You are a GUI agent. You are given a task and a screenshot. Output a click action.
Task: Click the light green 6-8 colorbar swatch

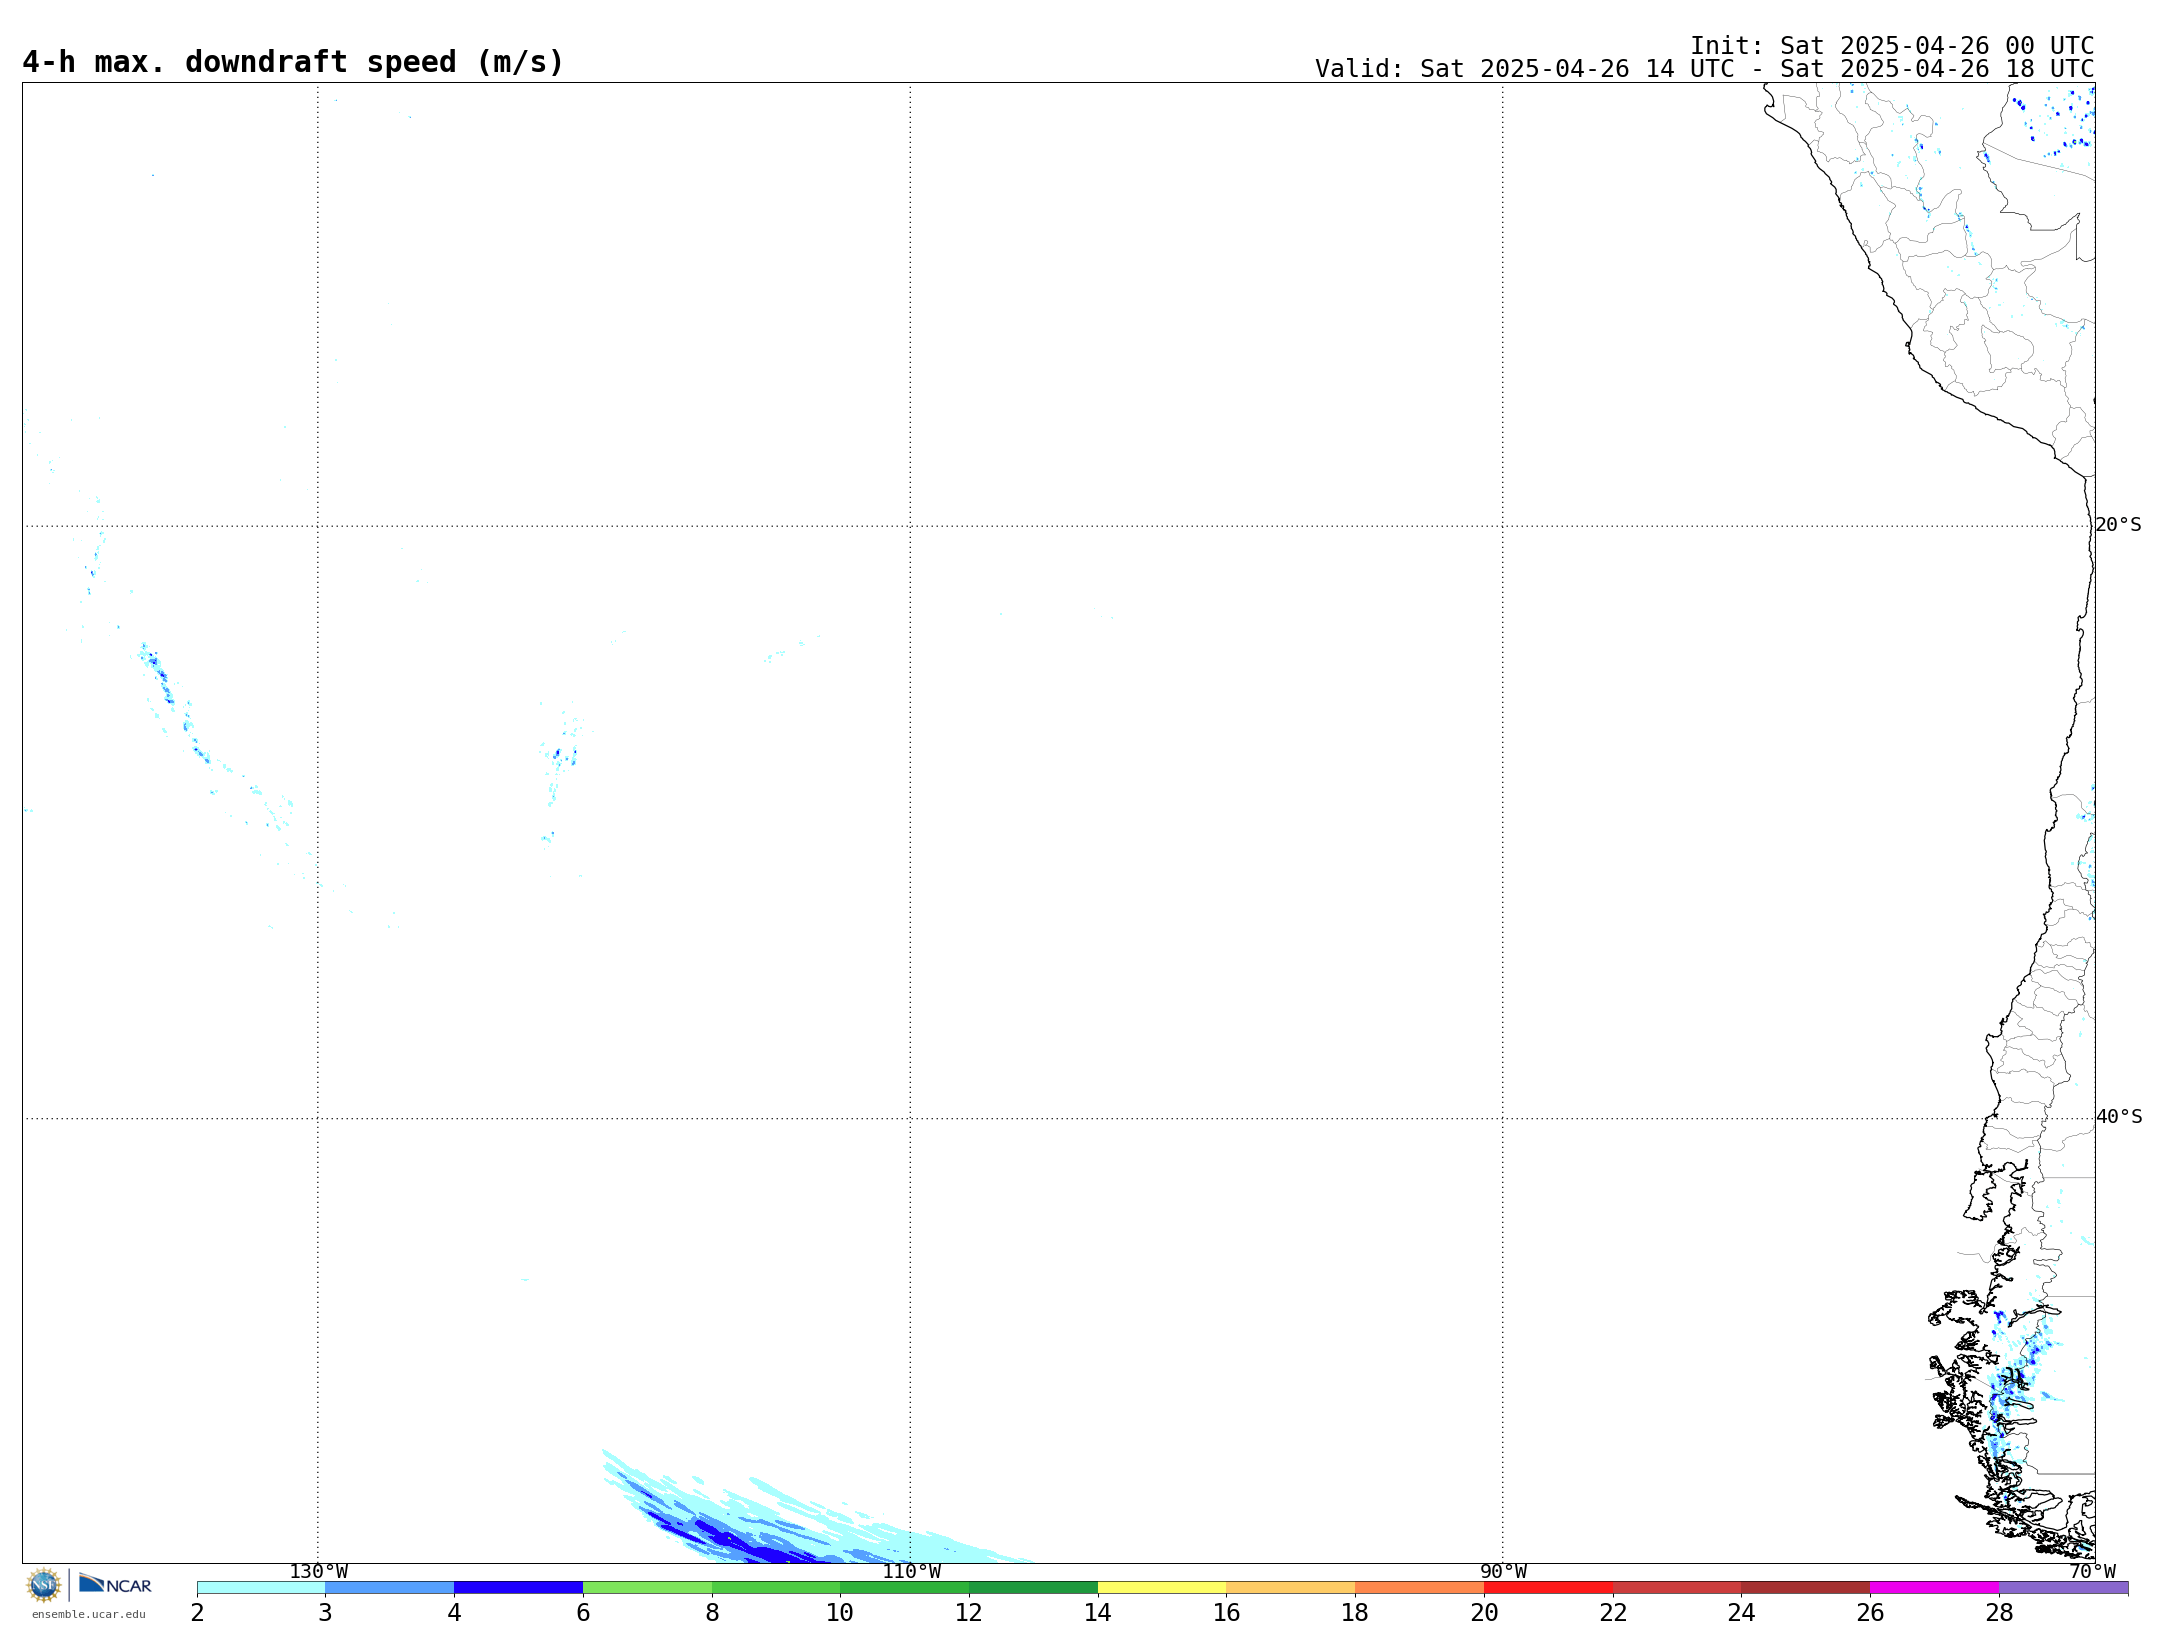click(647, 1588)
